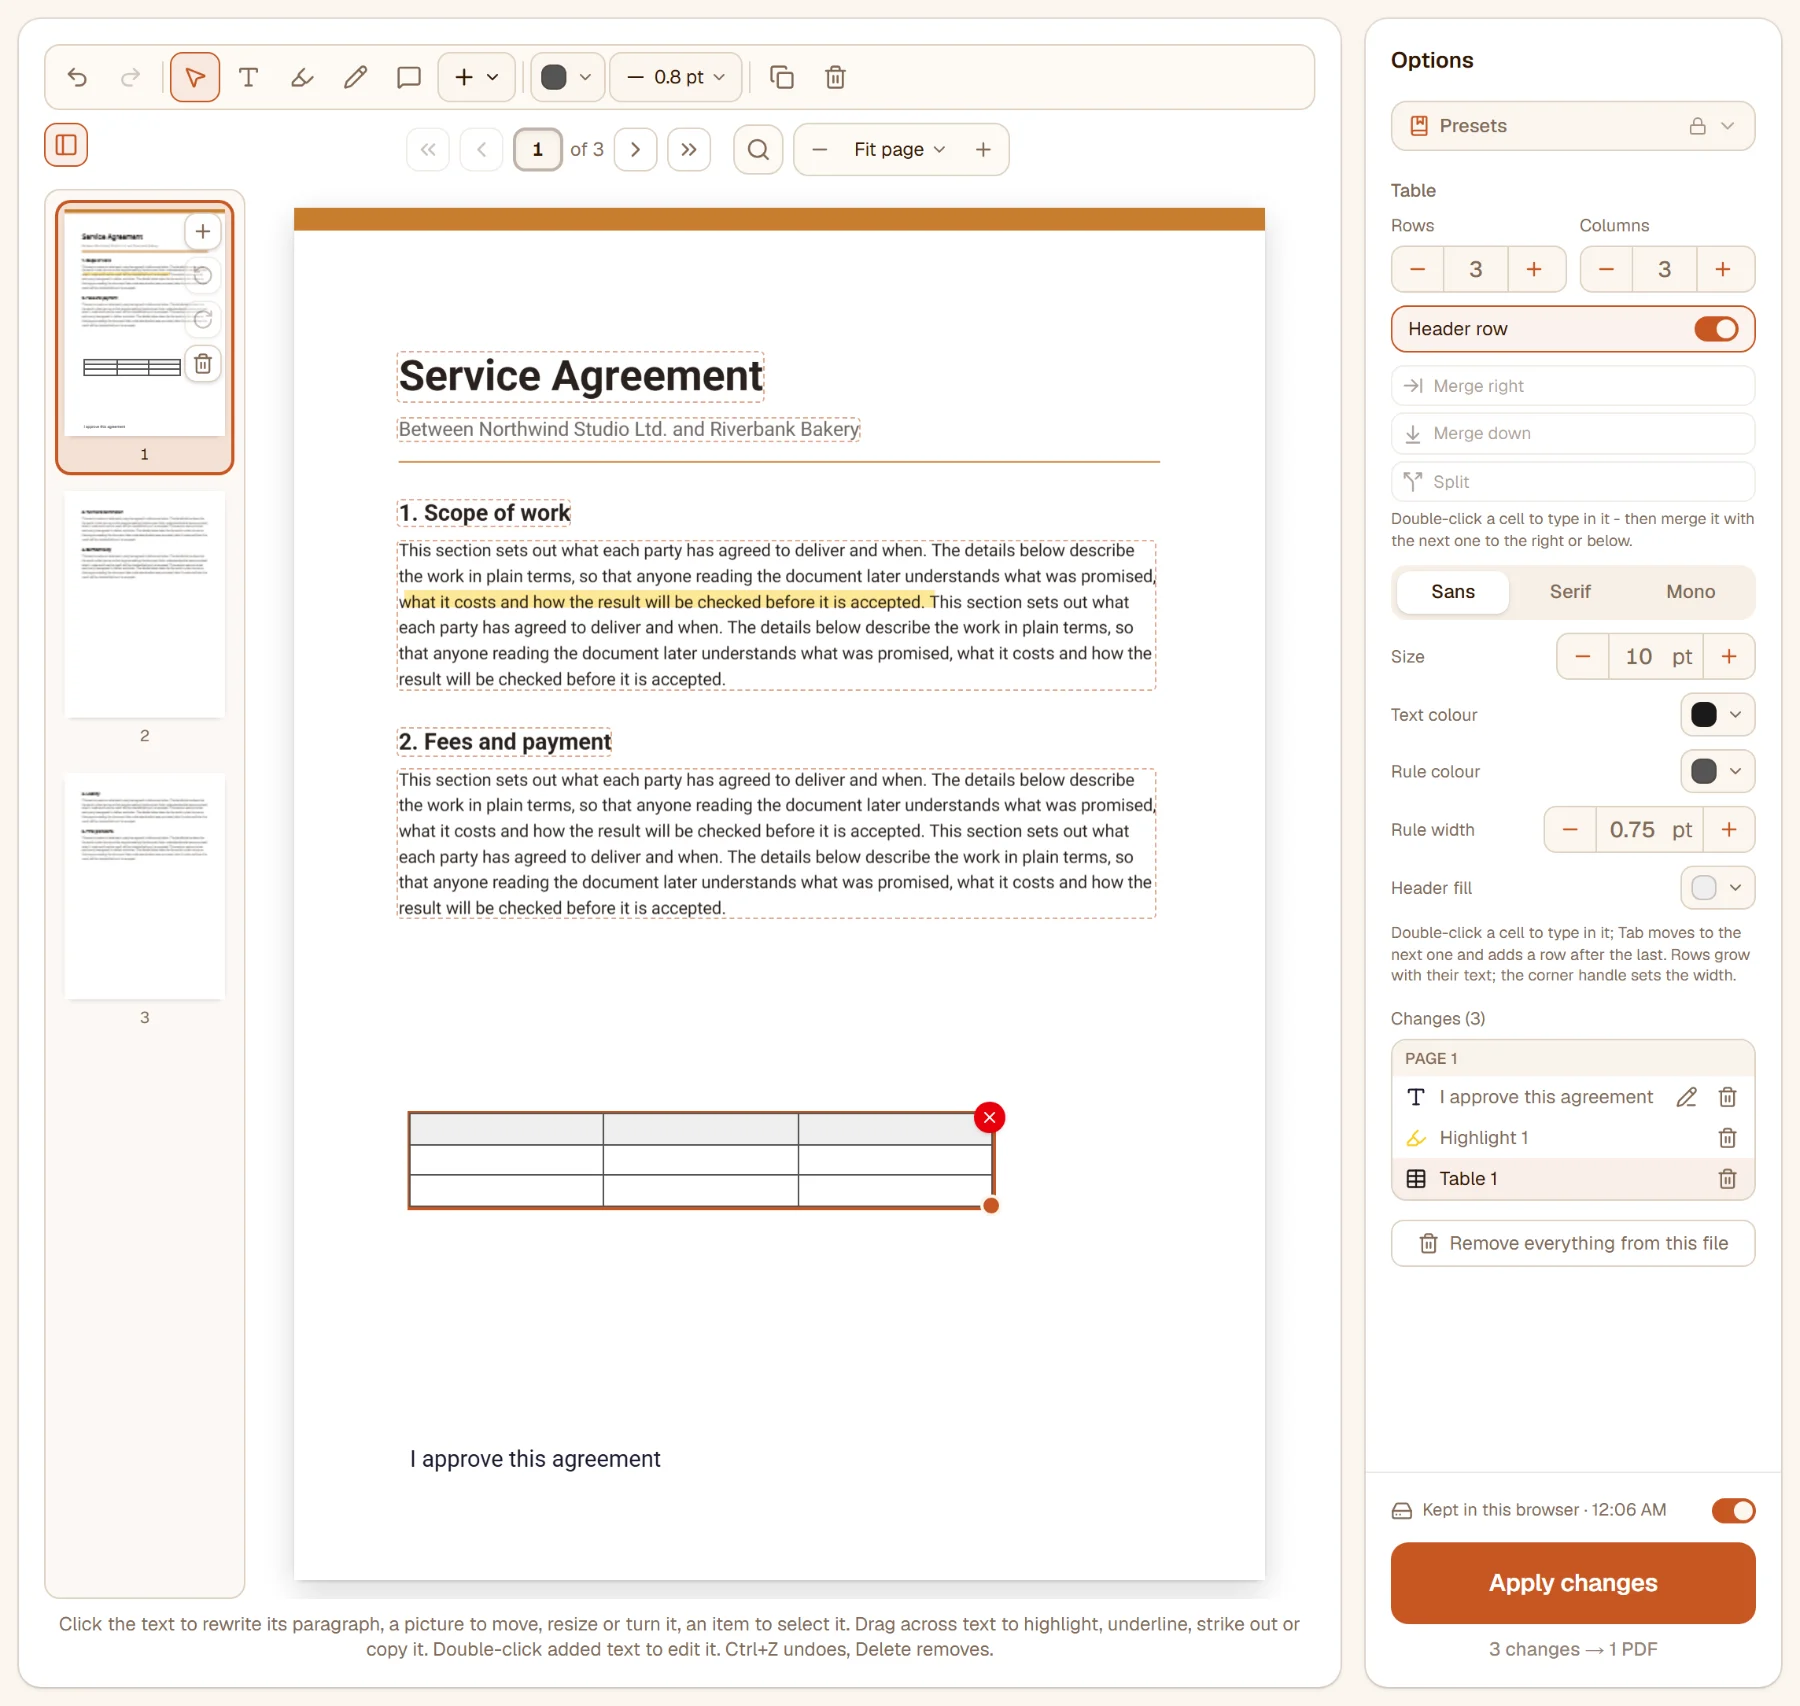Increase the Rows count

[x=1534, y=269]
